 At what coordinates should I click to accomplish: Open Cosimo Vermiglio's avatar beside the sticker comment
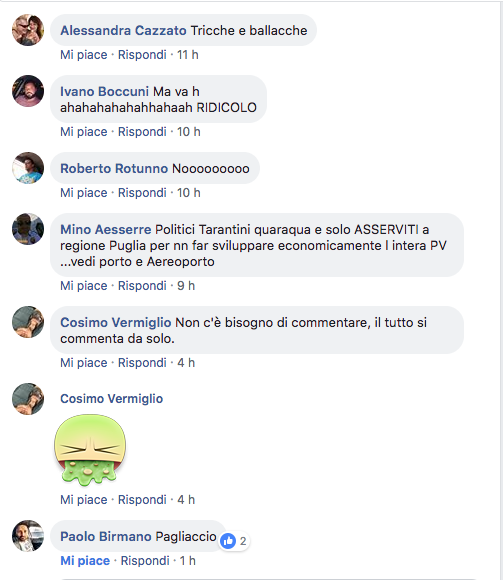click(x=28, y=399)
